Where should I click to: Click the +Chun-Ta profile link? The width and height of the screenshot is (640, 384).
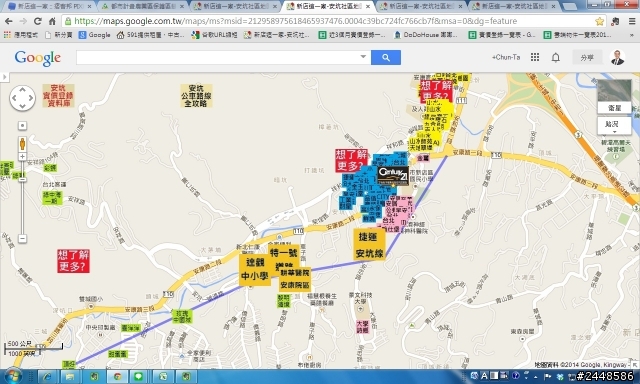[x=506, y=58]
